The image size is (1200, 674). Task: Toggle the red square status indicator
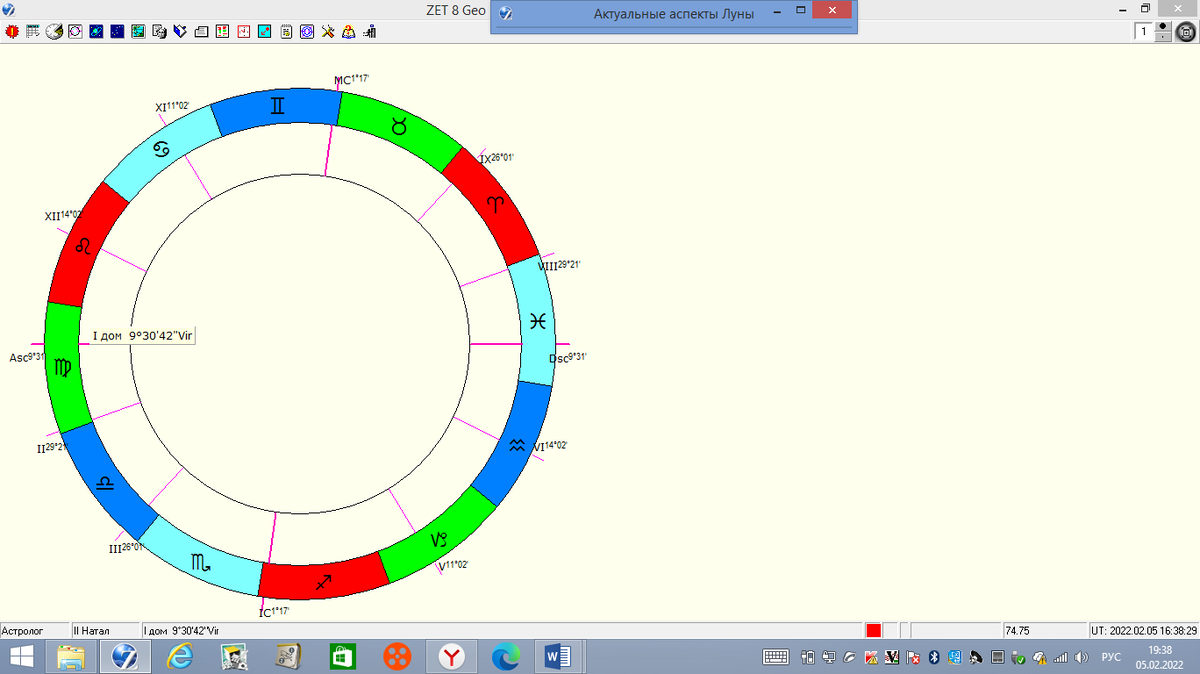tap(874, 630)
